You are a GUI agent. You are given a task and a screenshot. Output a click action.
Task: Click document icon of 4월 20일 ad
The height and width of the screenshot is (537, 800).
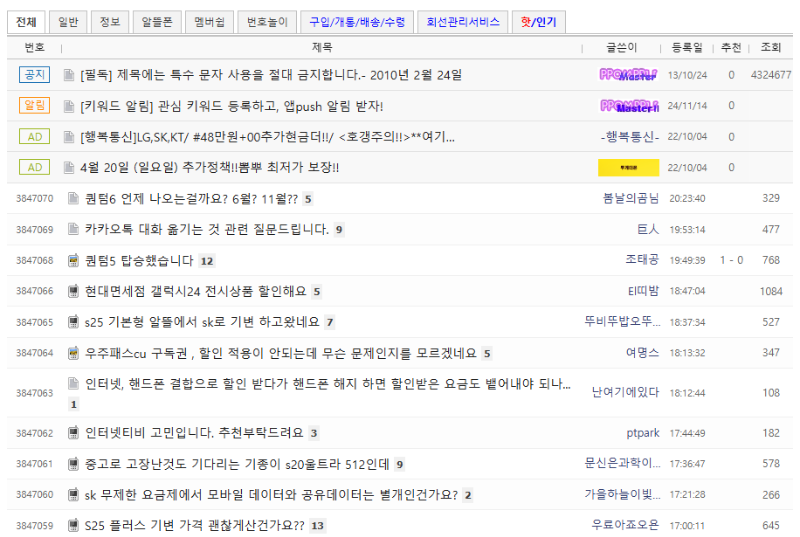point(69,167)
